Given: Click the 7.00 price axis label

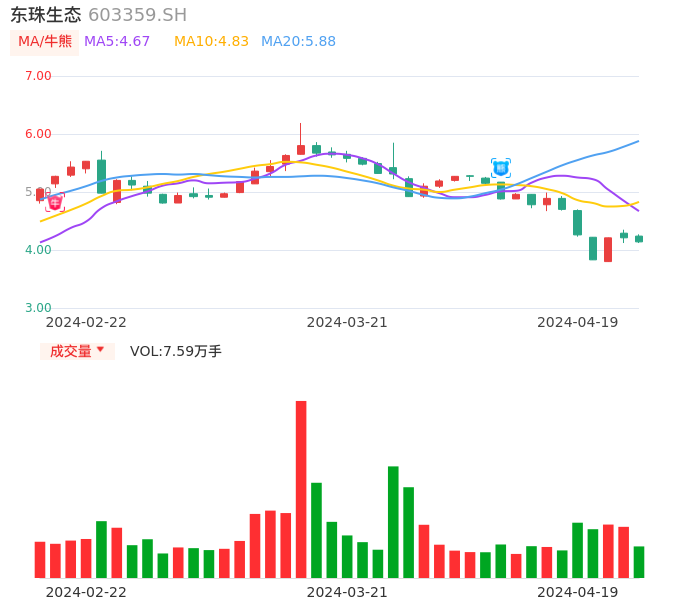Looking at the screenshot, I should coord(38,76).
